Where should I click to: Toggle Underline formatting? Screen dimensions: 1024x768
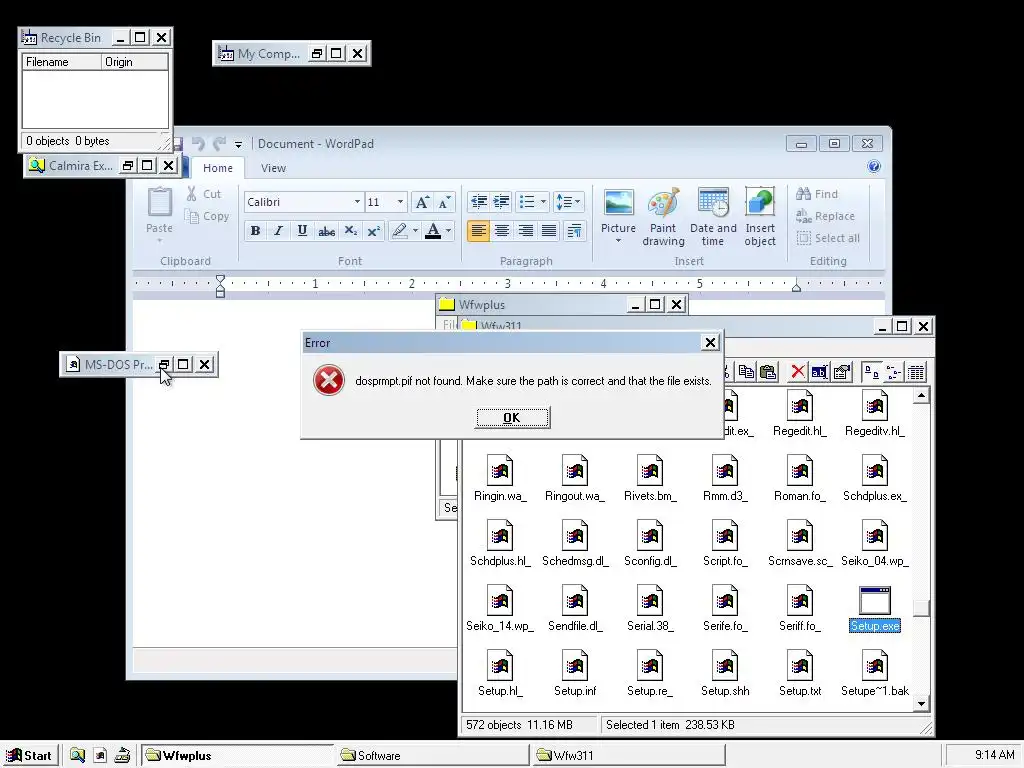(x=302, y=231)
